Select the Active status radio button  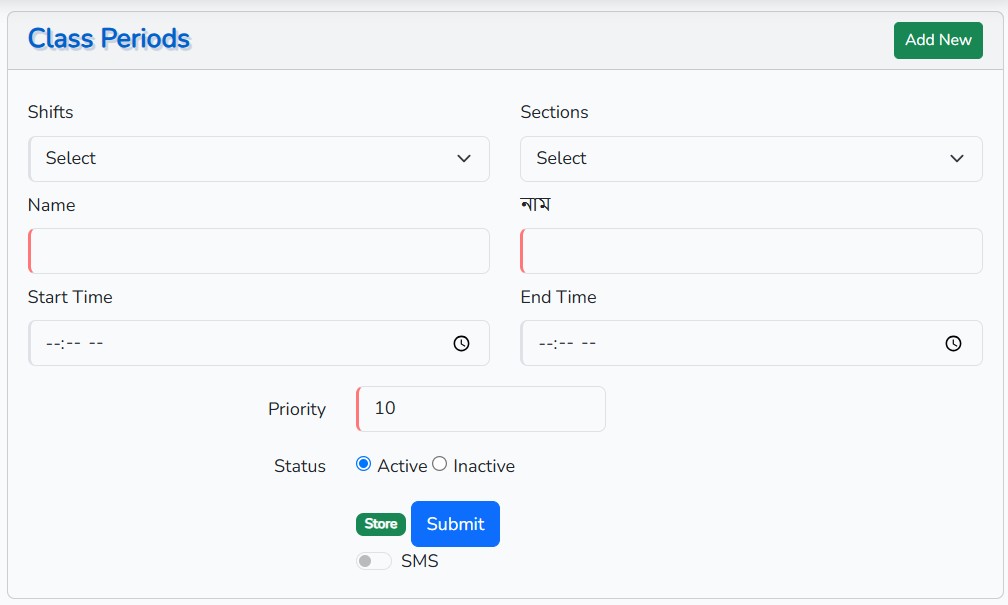[364, 464]
